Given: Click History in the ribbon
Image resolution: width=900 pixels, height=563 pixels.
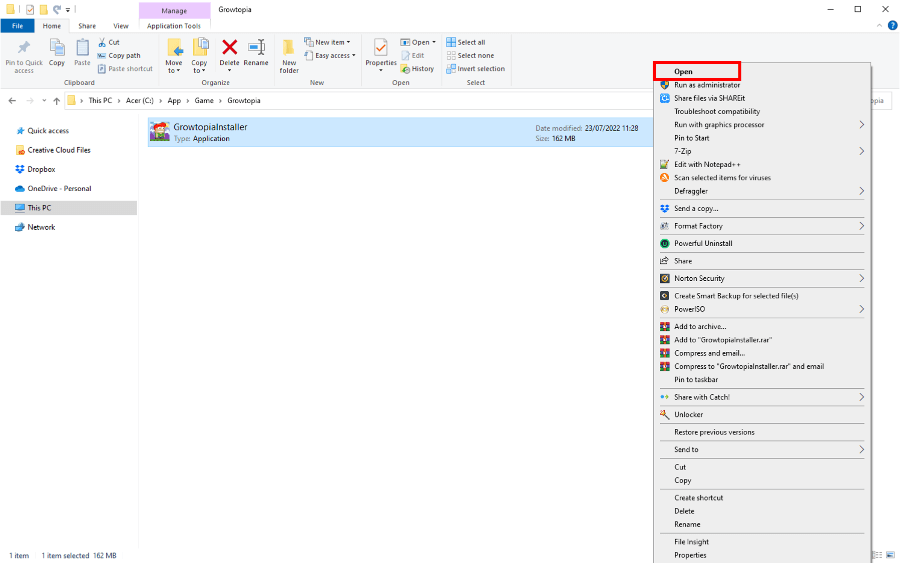Looking at the screenshot, I should (417, 69).
